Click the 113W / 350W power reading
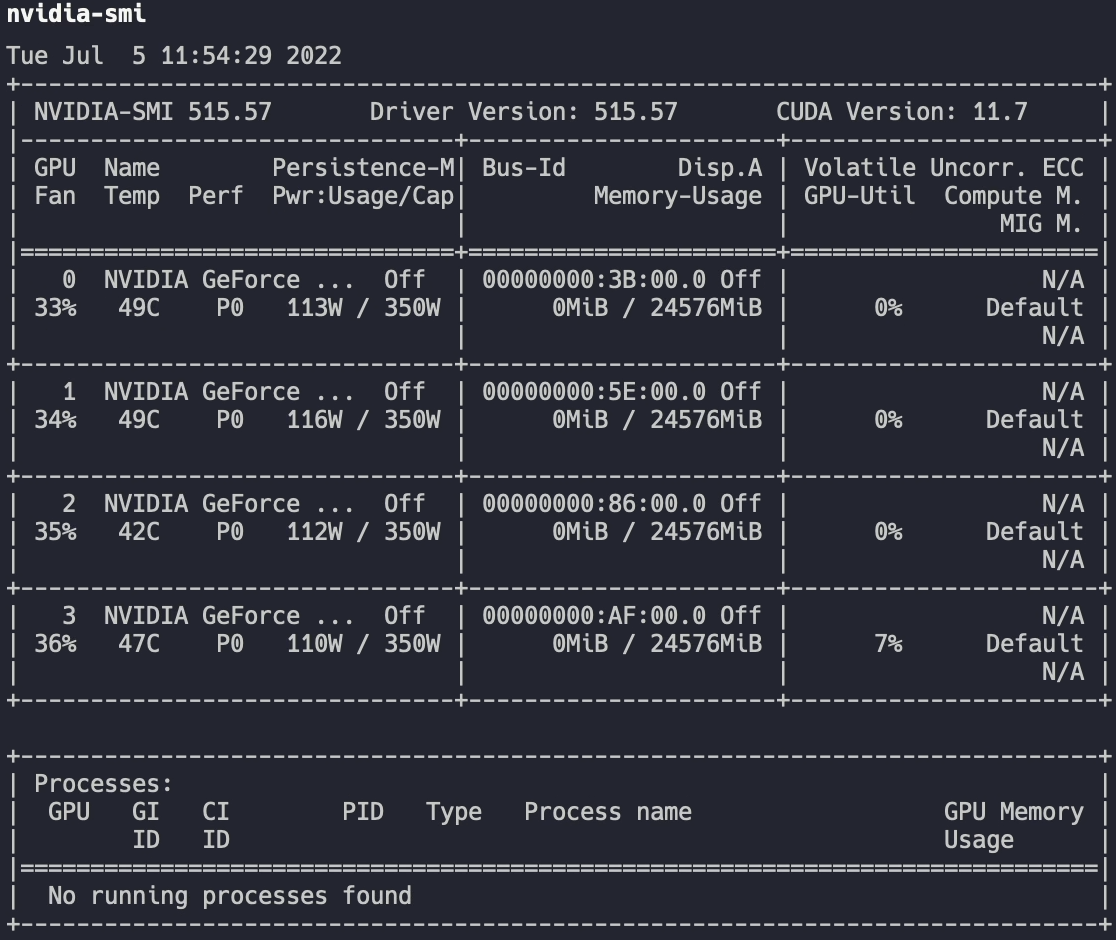Screen dimensions: 1116x940 [x=363, y=308]
